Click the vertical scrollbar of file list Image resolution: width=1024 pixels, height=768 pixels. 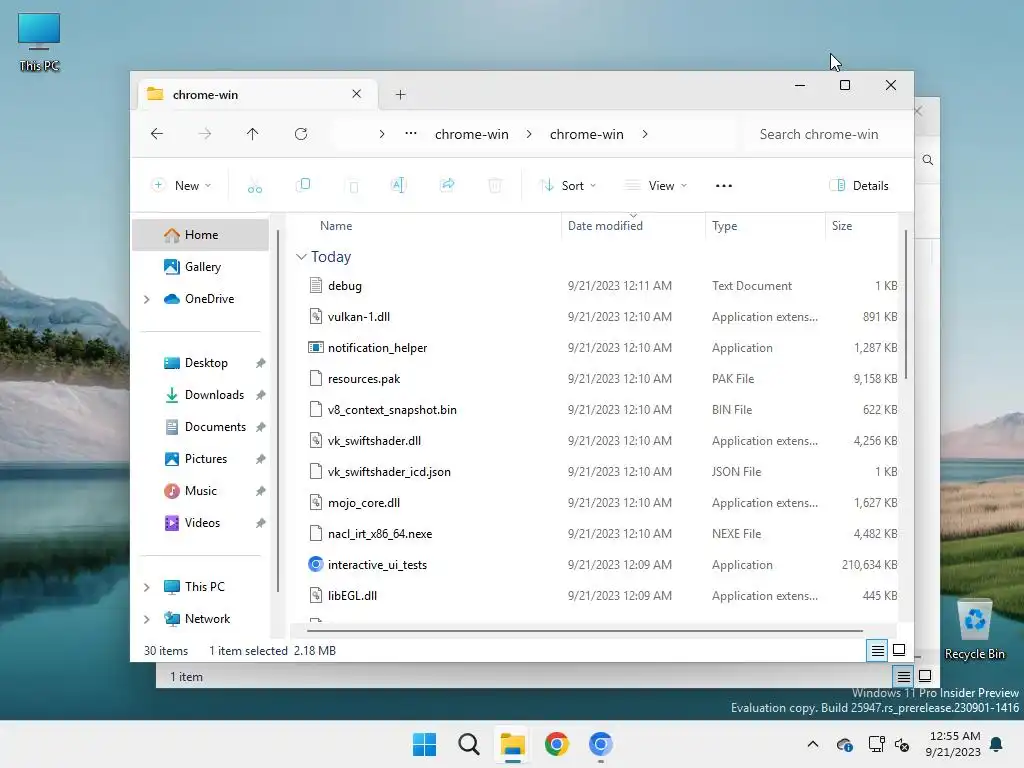[906, 304]
